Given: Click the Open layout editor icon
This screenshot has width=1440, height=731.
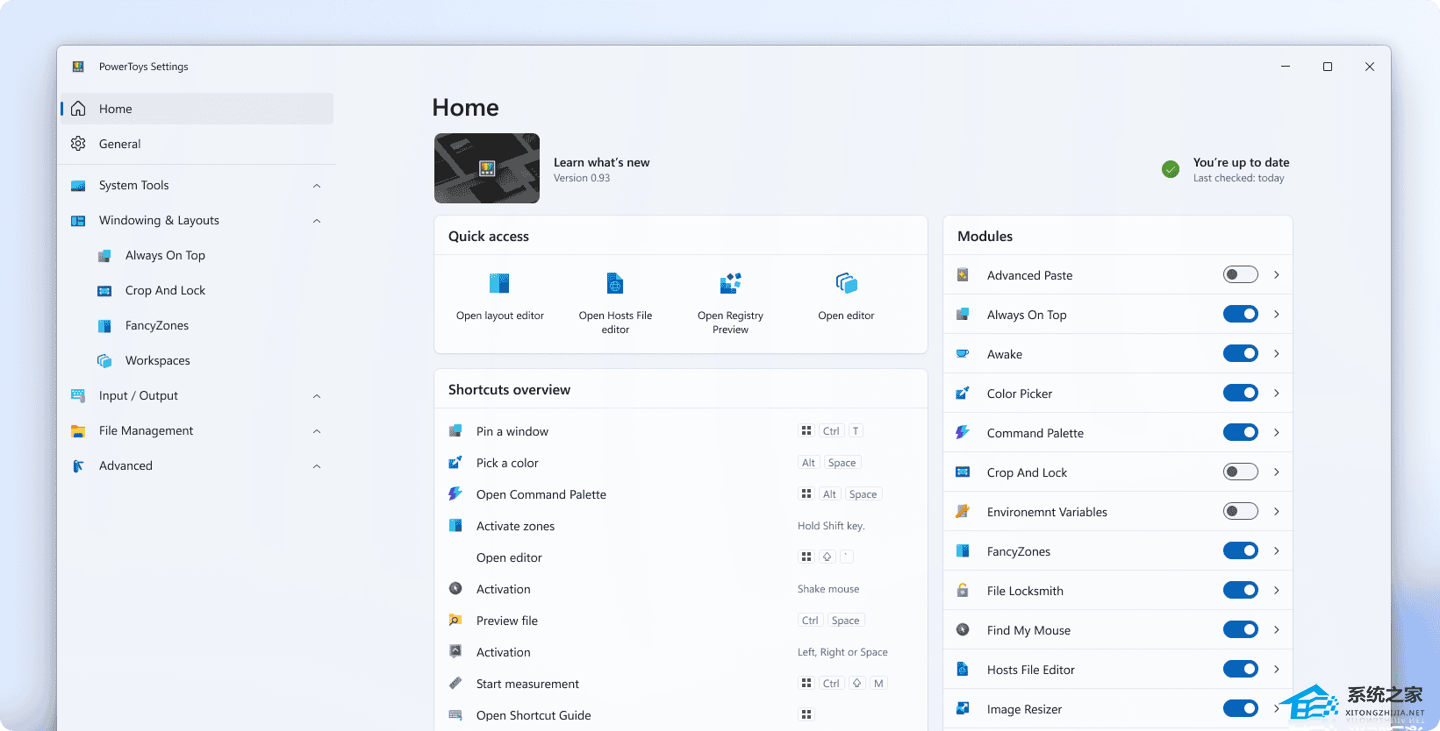Looking at the screenshot, I should 499,284.
